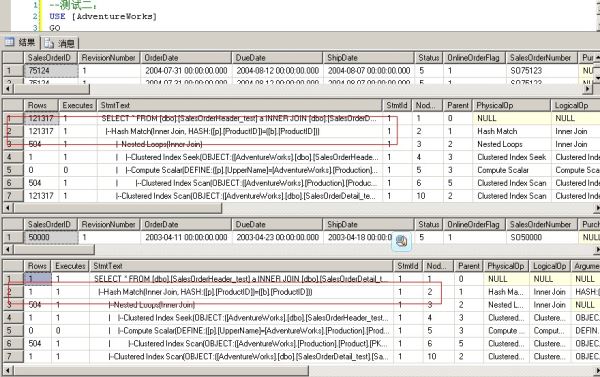
Task: Click the left arrow of first grid scrollbar
Action: [x=7, y=89]
